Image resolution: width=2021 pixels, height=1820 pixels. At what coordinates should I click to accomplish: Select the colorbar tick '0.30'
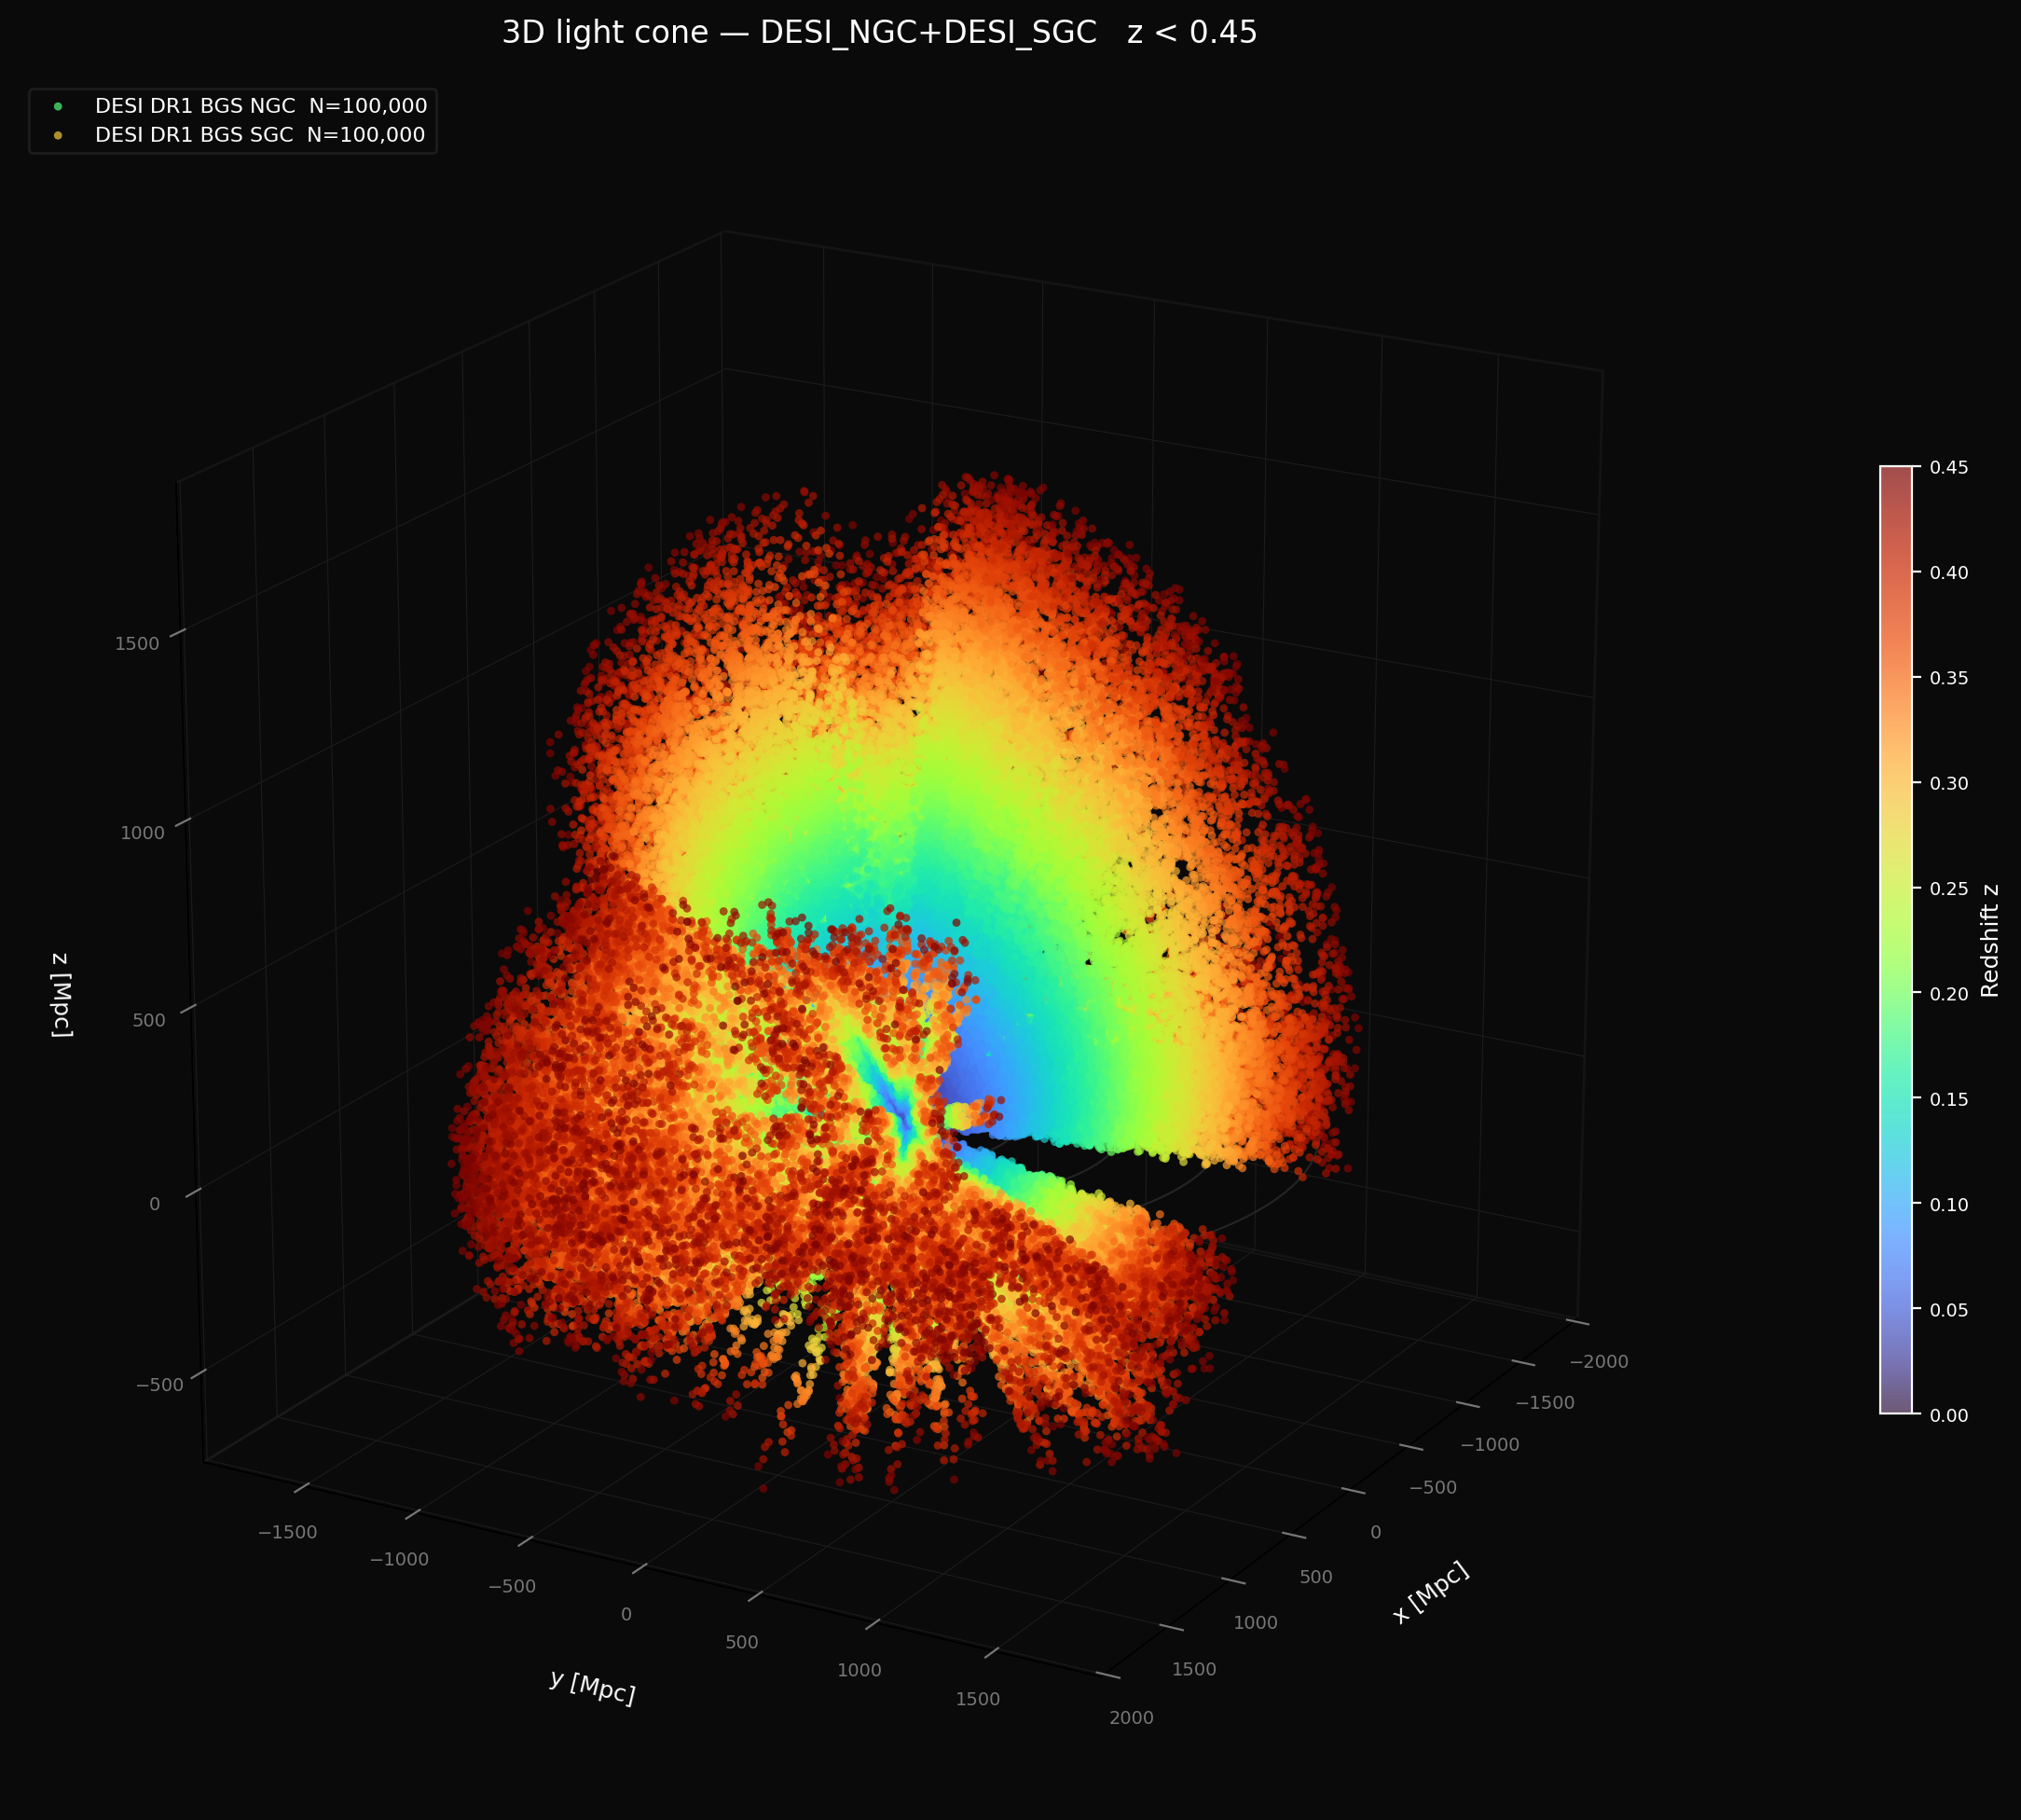click(1949, 783)
